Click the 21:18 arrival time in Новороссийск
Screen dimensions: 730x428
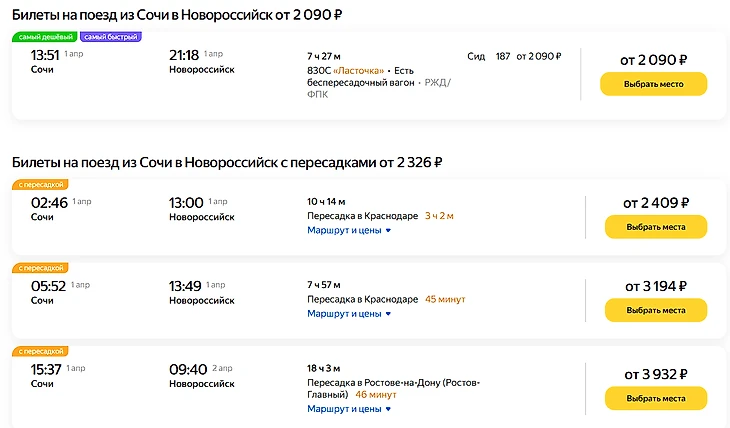coord(185,55)
